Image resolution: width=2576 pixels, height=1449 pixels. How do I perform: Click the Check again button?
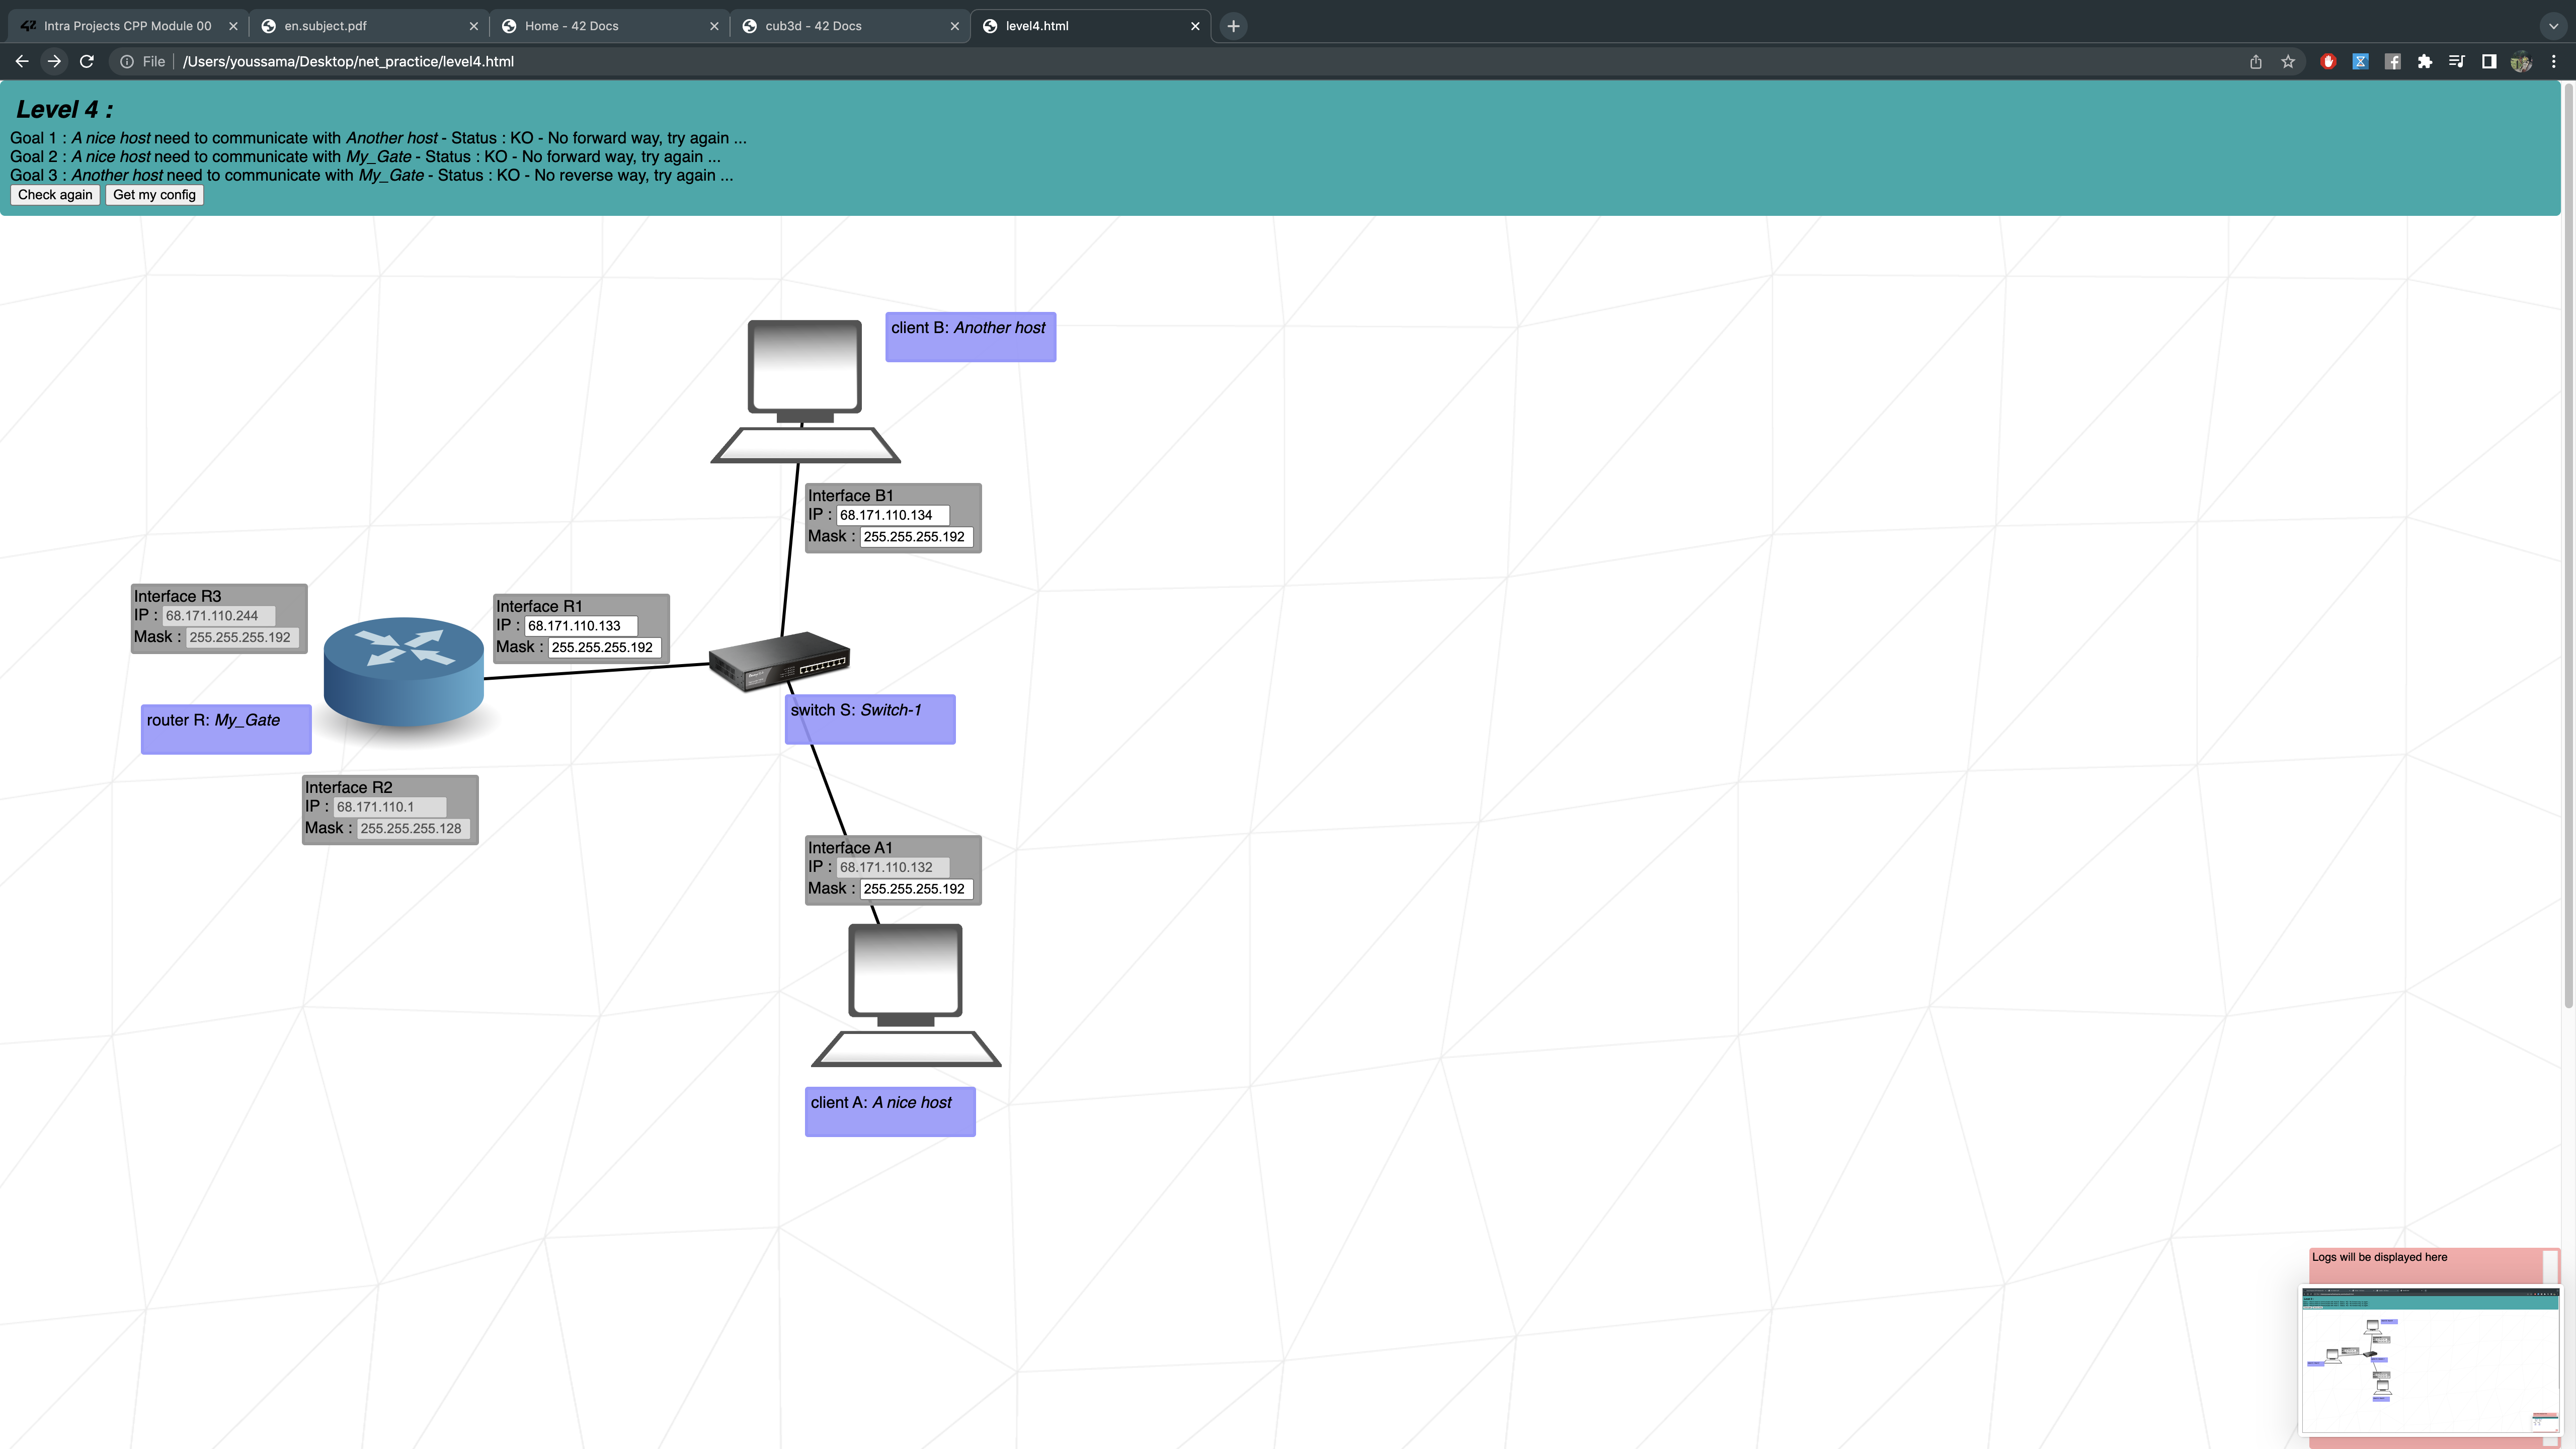click(55, 195)
